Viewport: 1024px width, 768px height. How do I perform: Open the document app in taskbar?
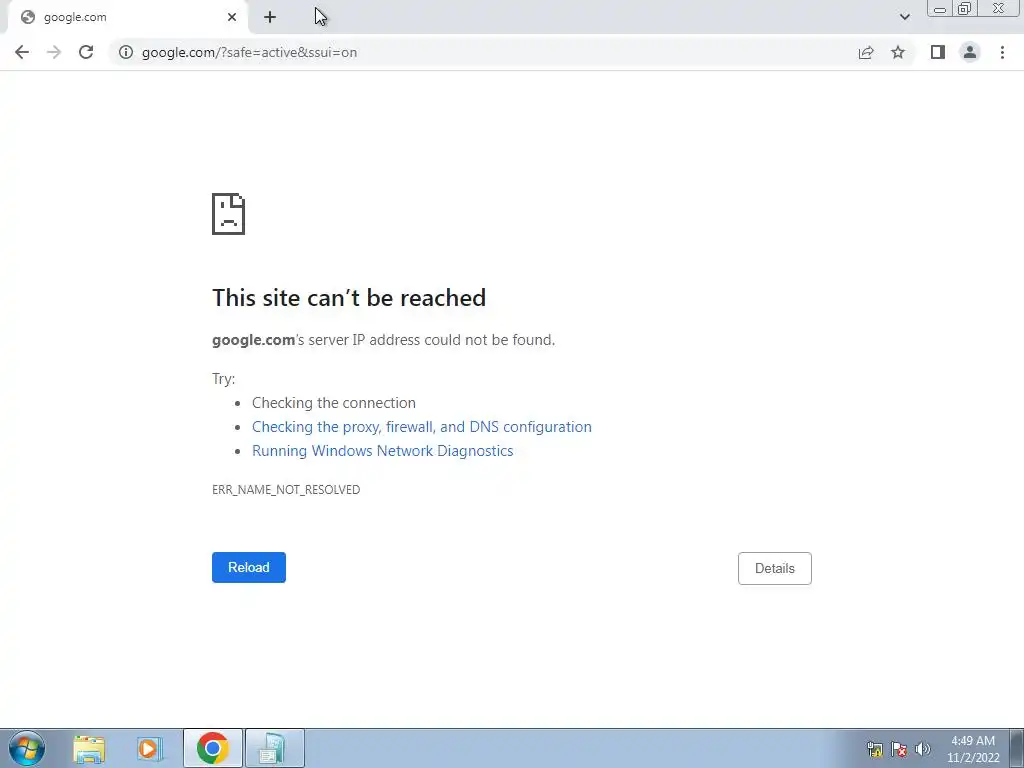coord(274,748)
